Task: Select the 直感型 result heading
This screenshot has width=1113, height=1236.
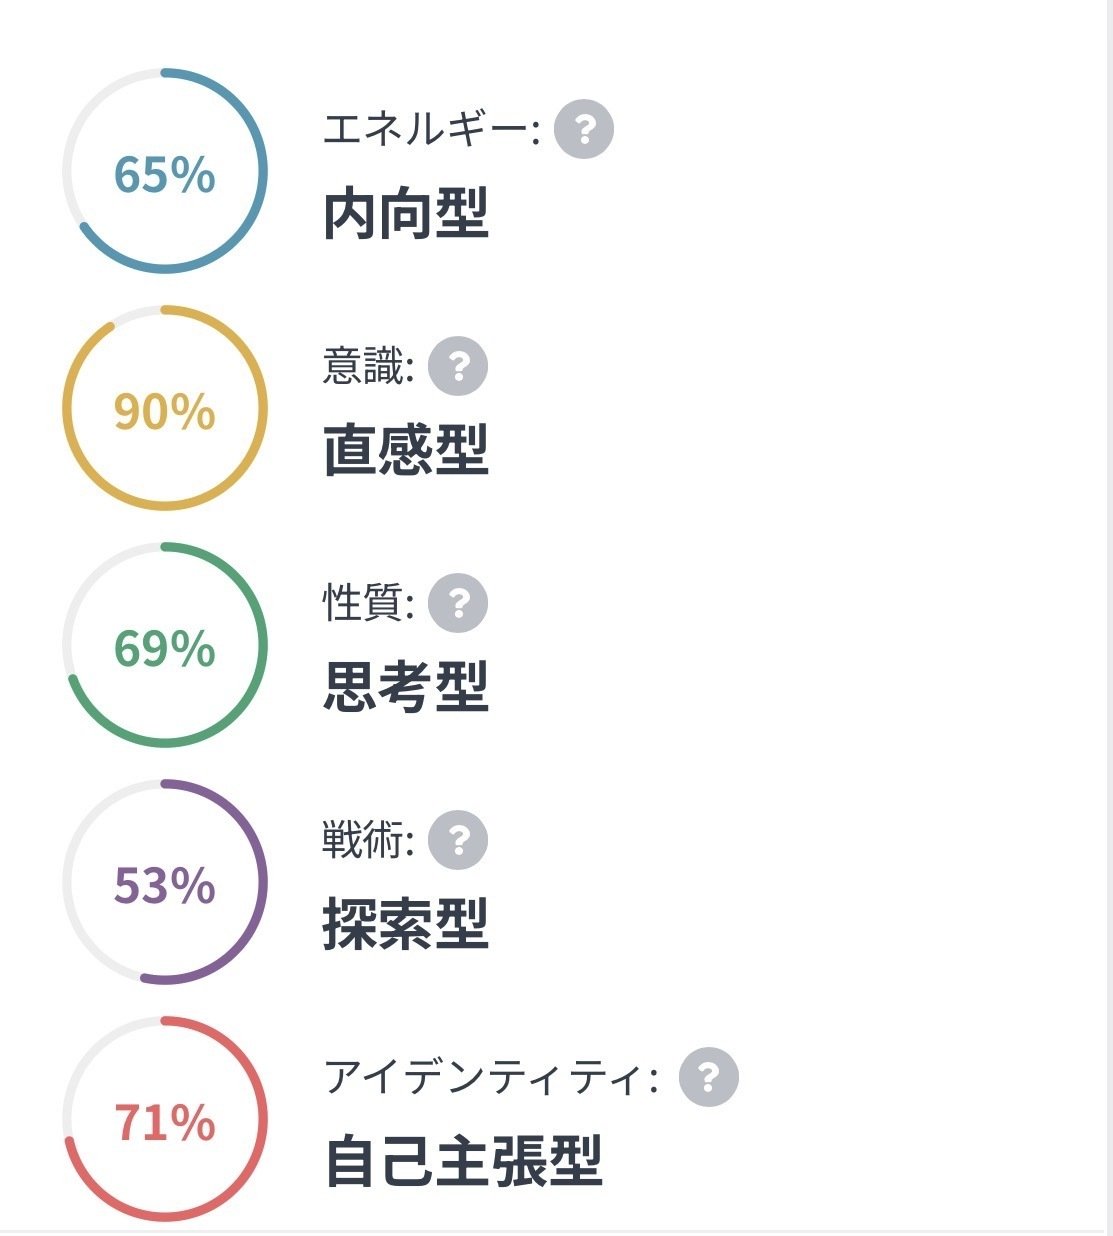Action: [406, 450]
